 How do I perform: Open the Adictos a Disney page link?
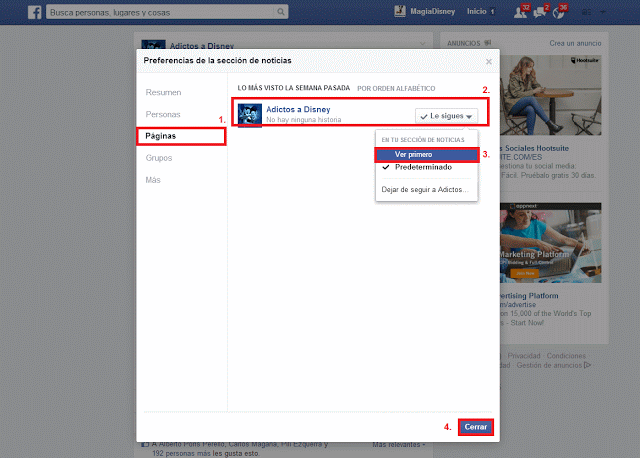coord(298,109)
